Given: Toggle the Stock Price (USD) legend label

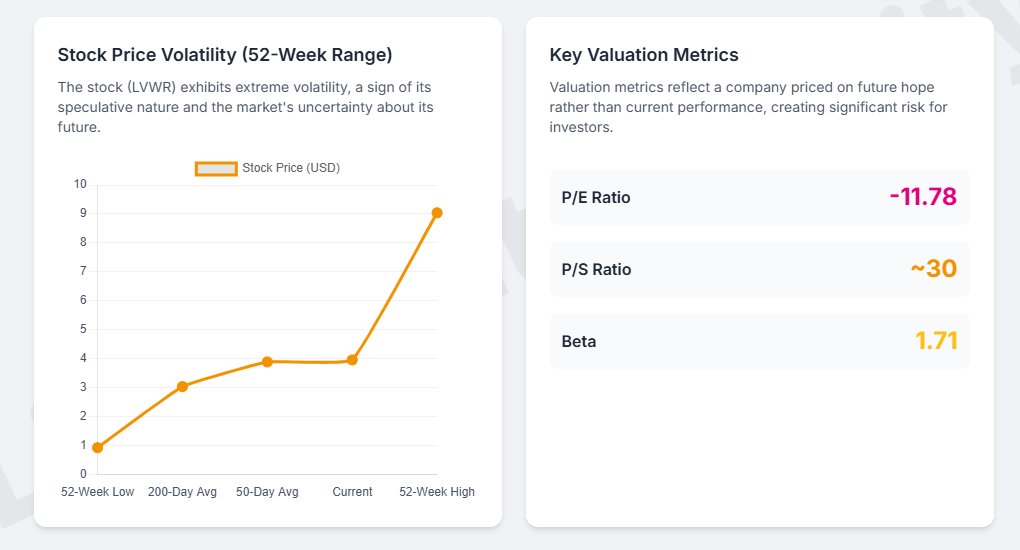Looking at the screenshot, I should point(291,168).
